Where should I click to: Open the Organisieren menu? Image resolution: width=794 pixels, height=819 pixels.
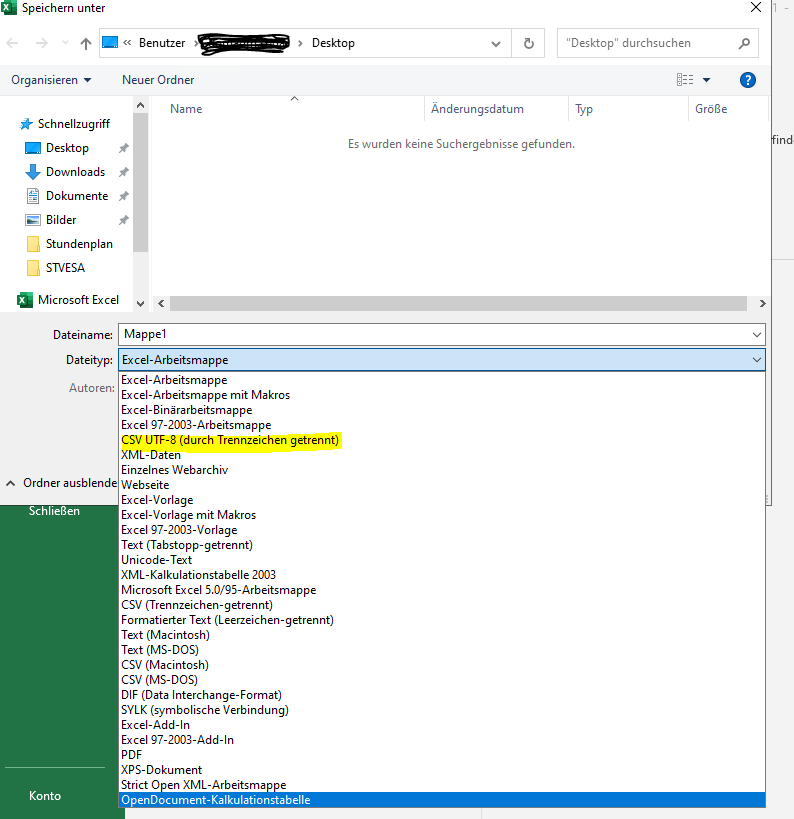(51, 80)
